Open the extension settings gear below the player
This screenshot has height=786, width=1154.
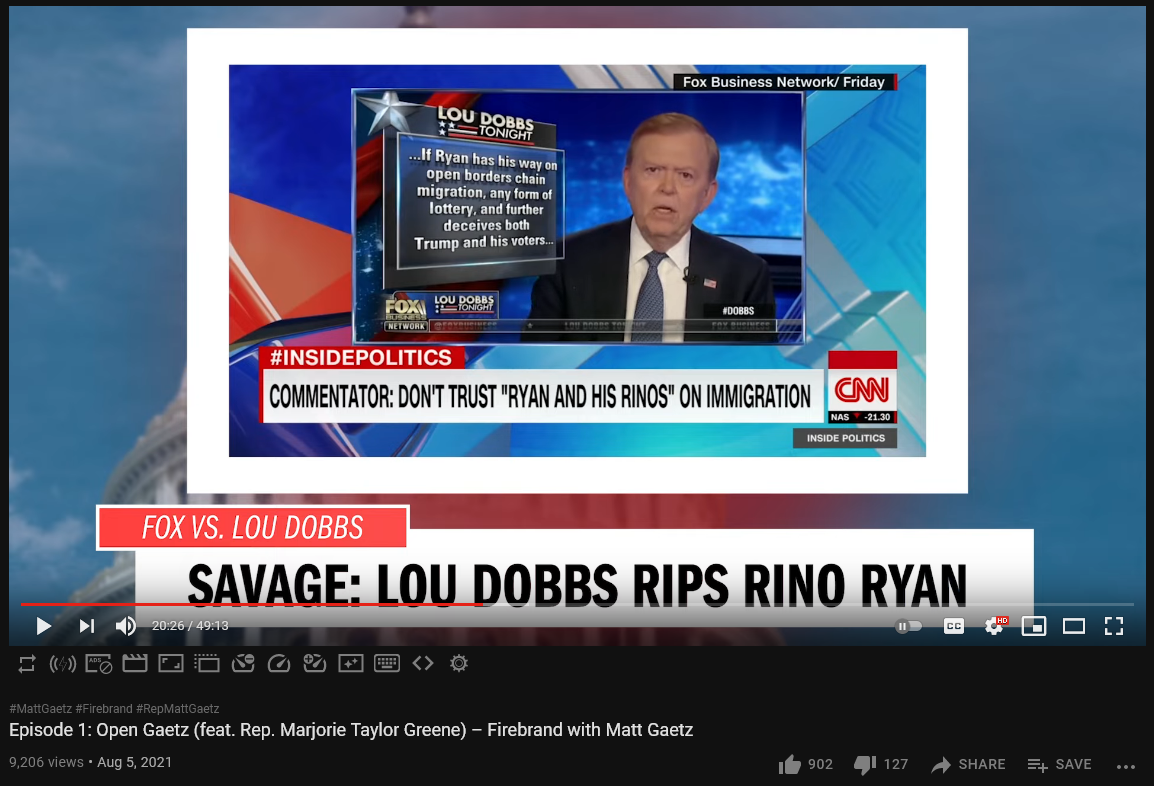tap(459, 664)
